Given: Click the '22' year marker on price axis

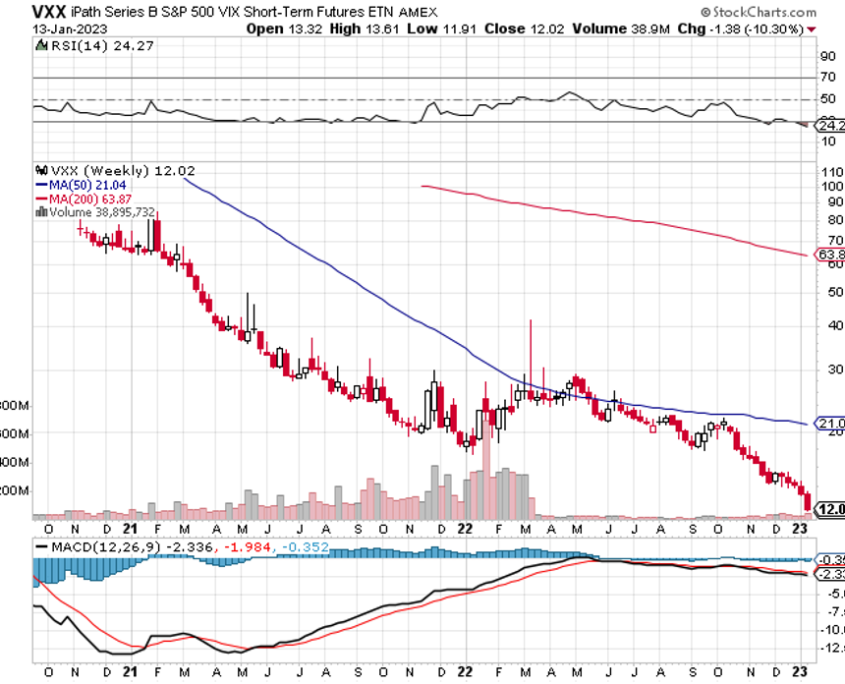Looking at the screenshot, I should (464, 528).
